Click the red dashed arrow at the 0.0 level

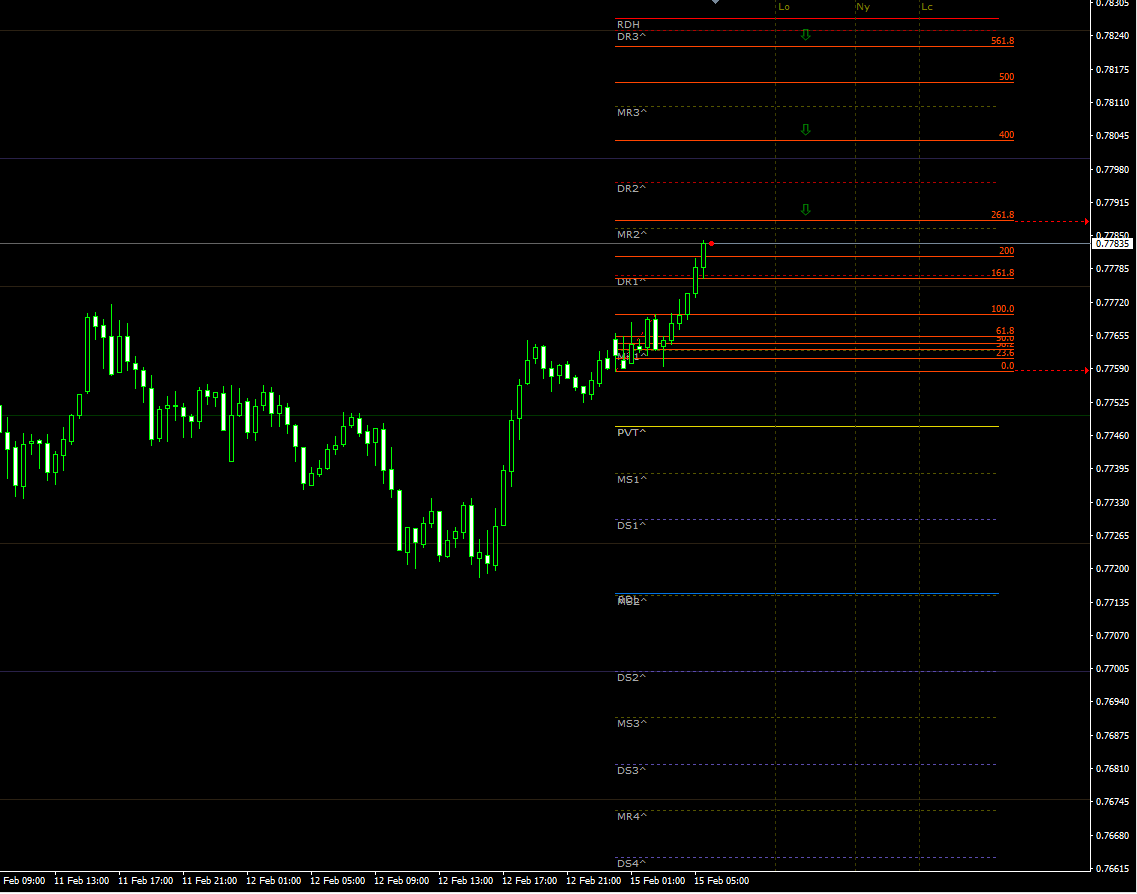pos(1085,369)
